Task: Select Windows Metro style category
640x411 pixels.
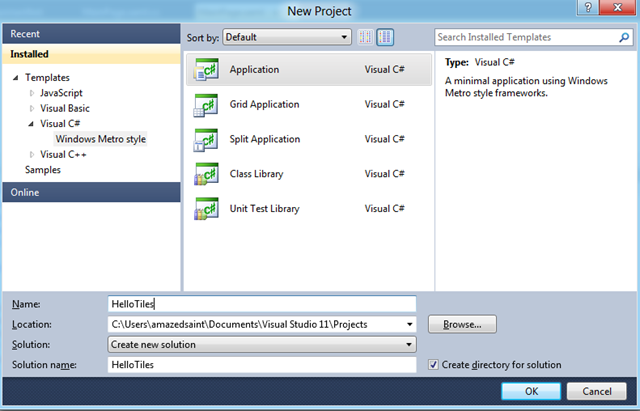Action: [100, 139]
